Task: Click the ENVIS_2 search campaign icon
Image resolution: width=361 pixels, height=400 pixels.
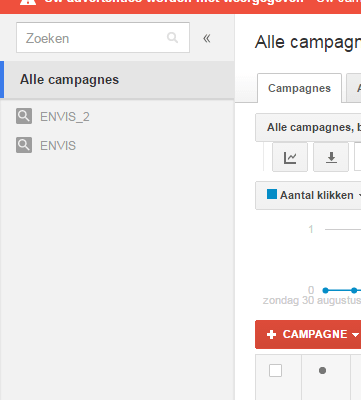Action: [x=24, y=116]
